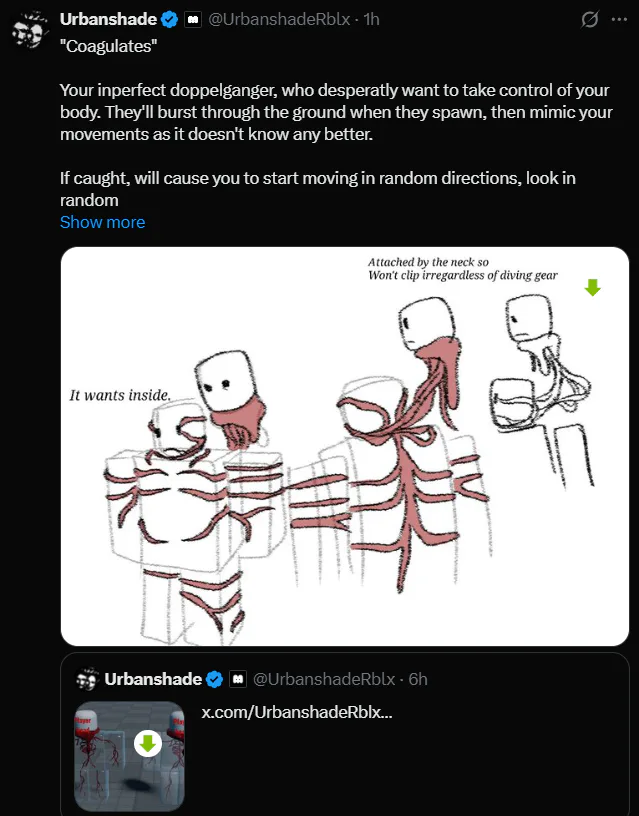Open the post's three-dot More menu
This screenshot has width=639, height=816.
[x=619, y=20]
